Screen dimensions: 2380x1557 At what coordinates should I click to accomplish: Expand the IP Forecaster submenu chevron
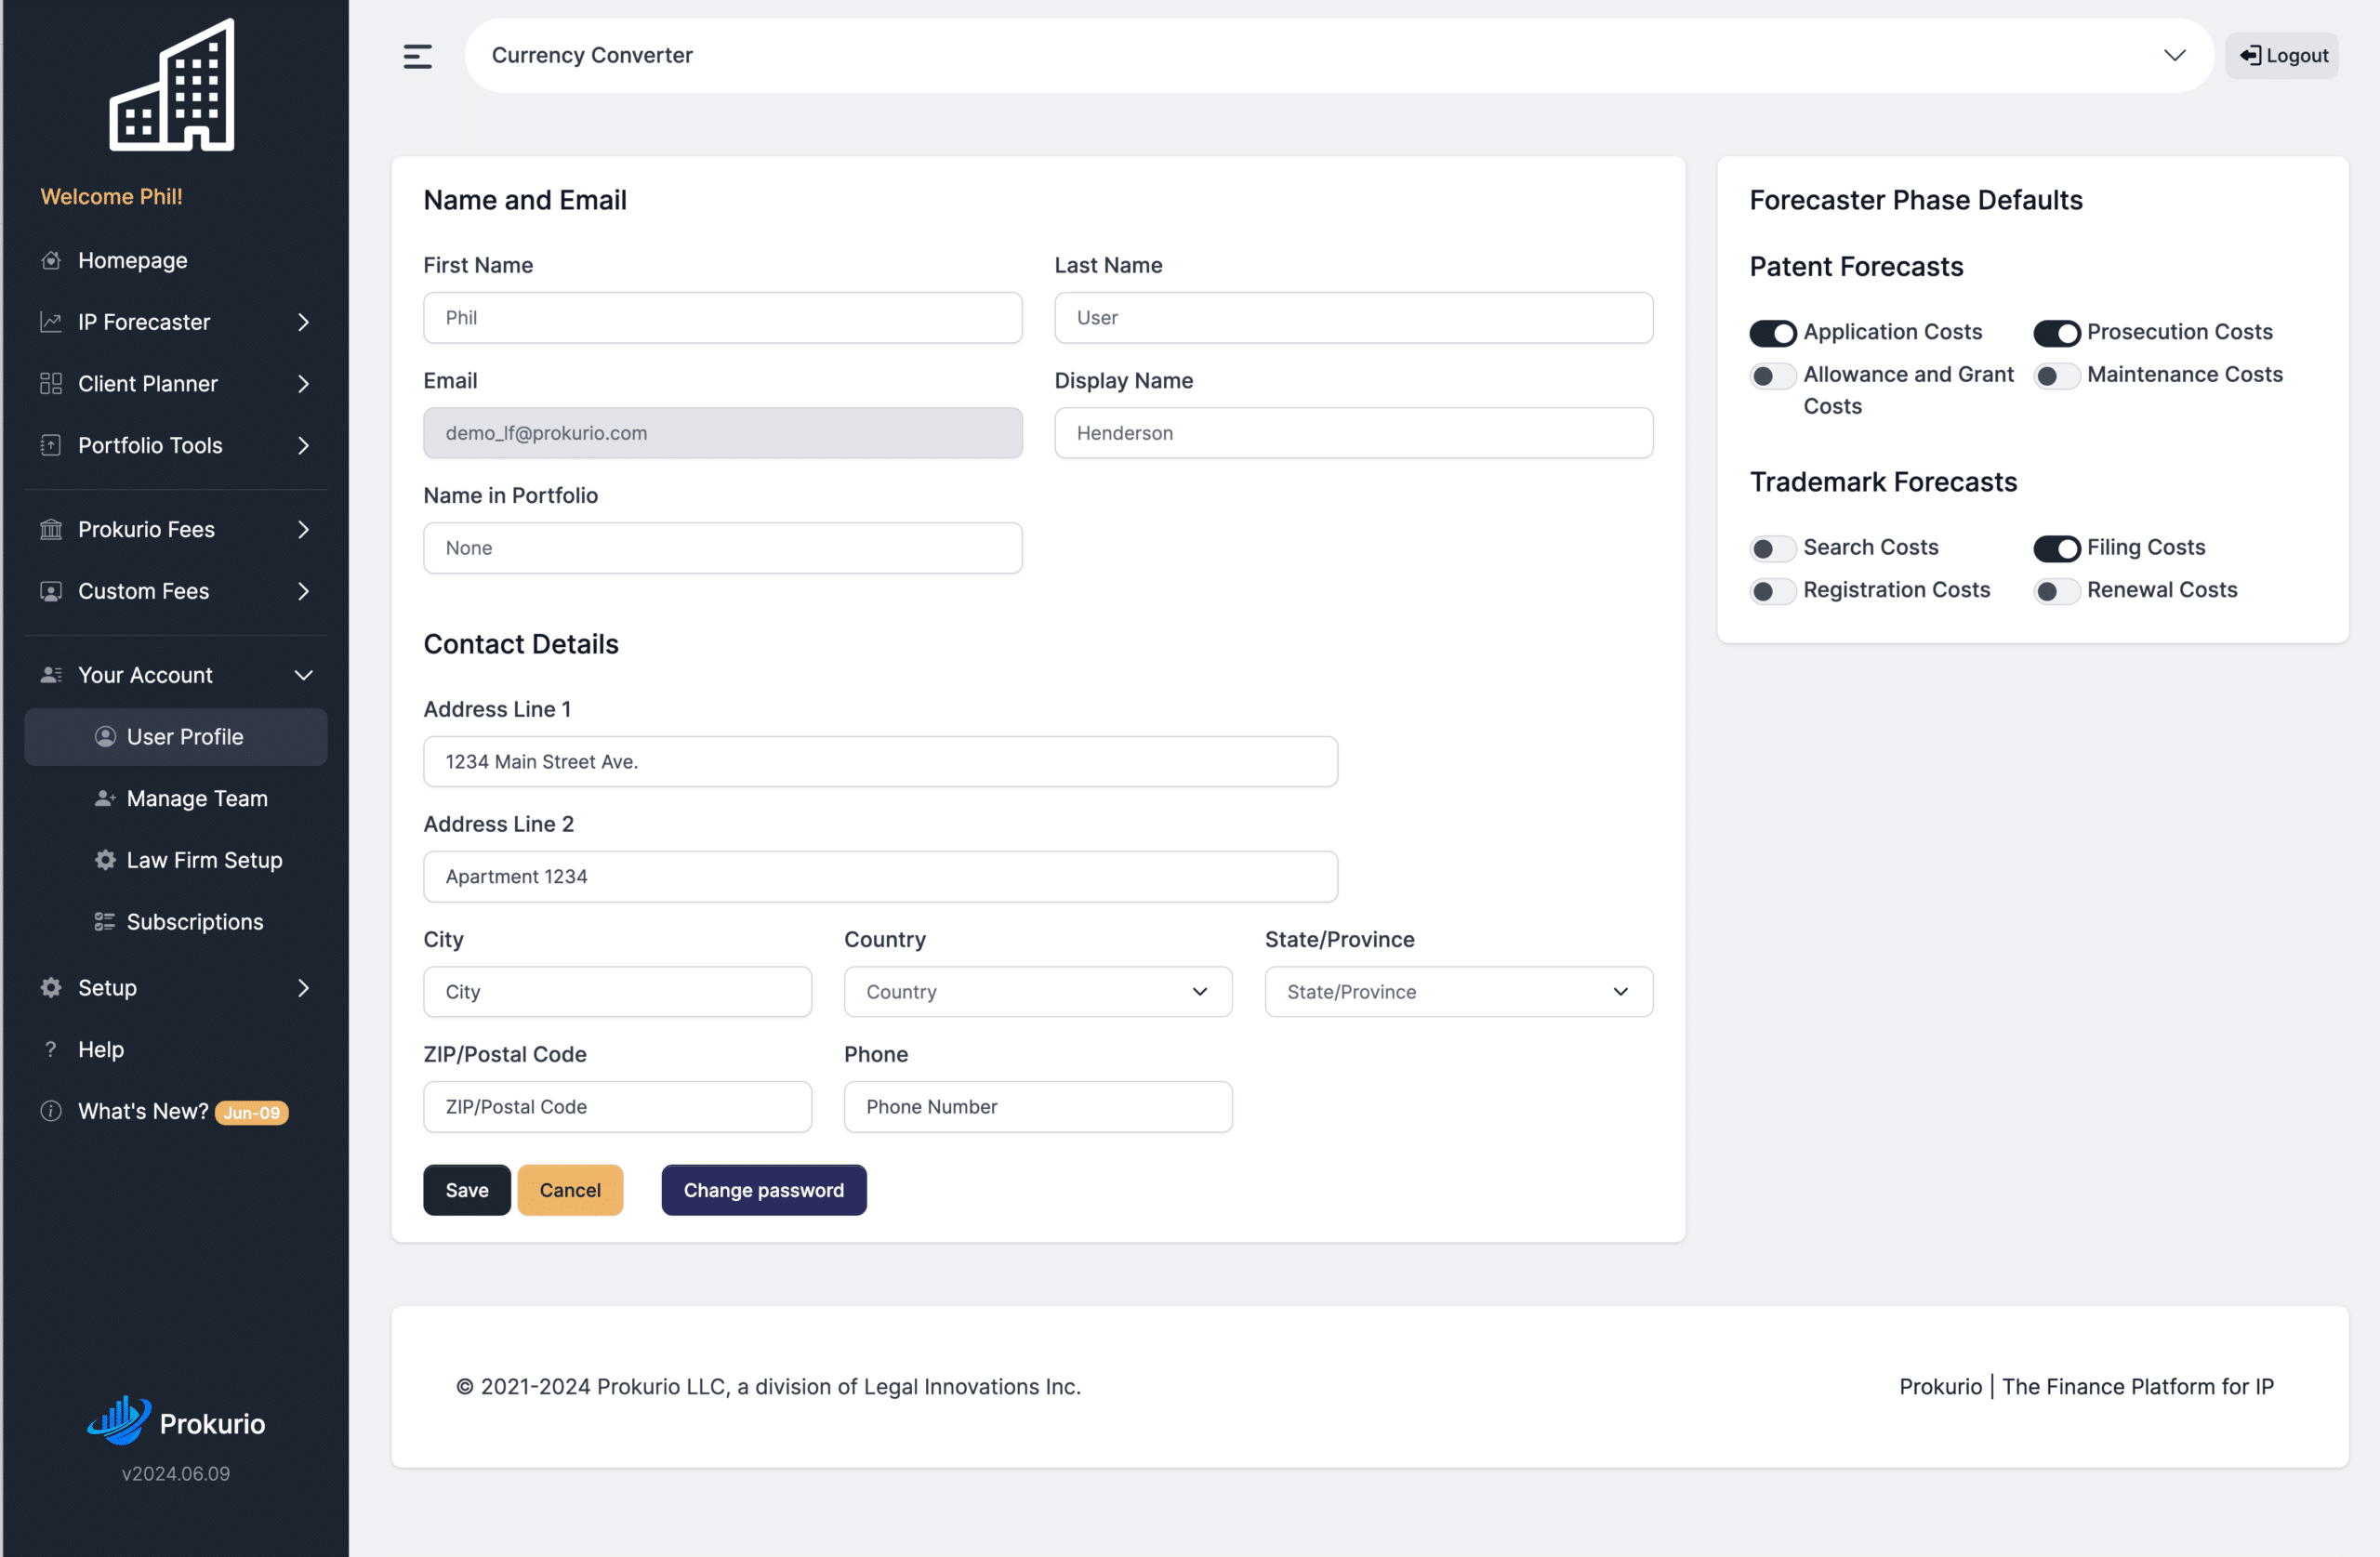point(304,322)
